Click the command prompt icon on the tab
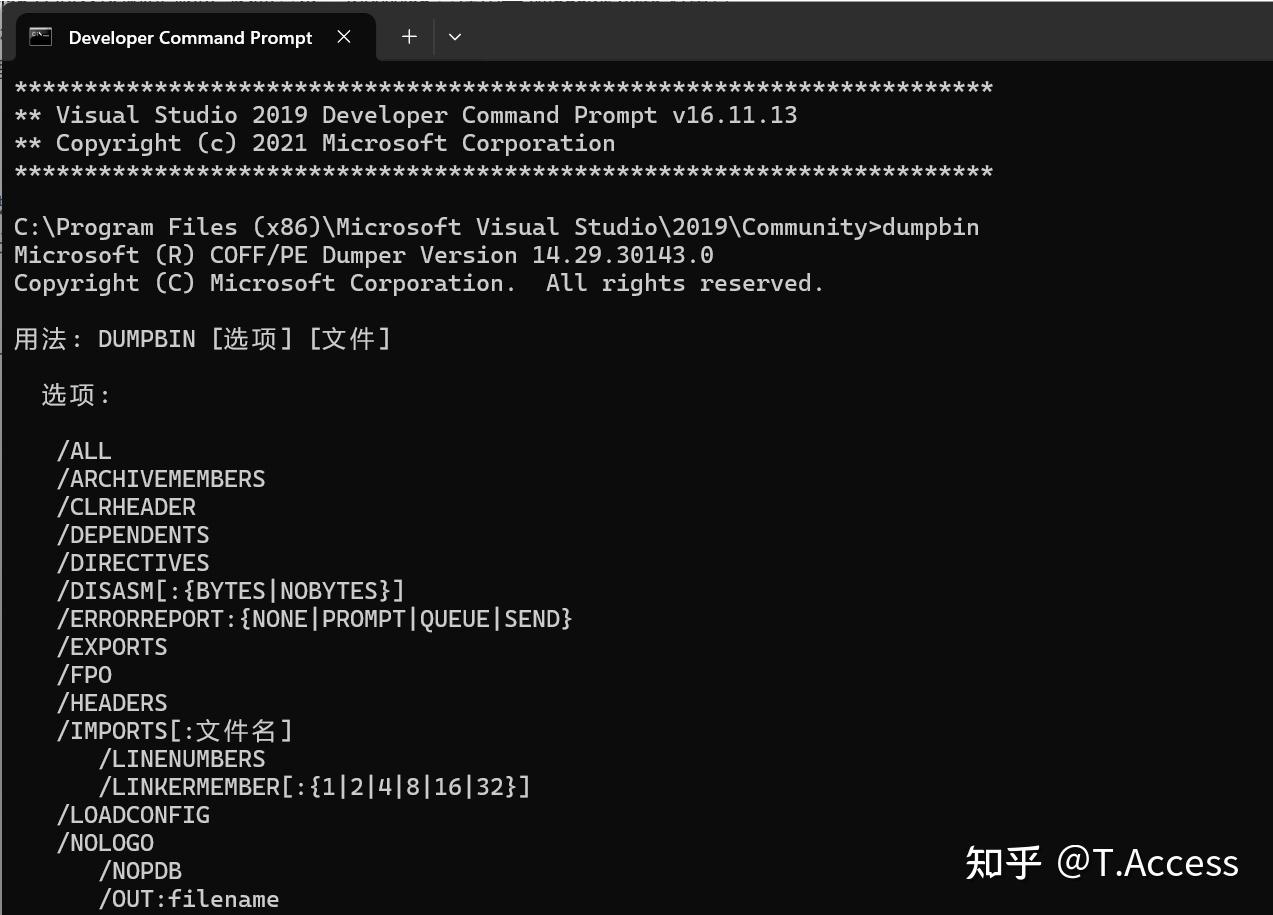The height and width of the screenshot is (915, 1273). pyautogui.click(x=40, y=36)
